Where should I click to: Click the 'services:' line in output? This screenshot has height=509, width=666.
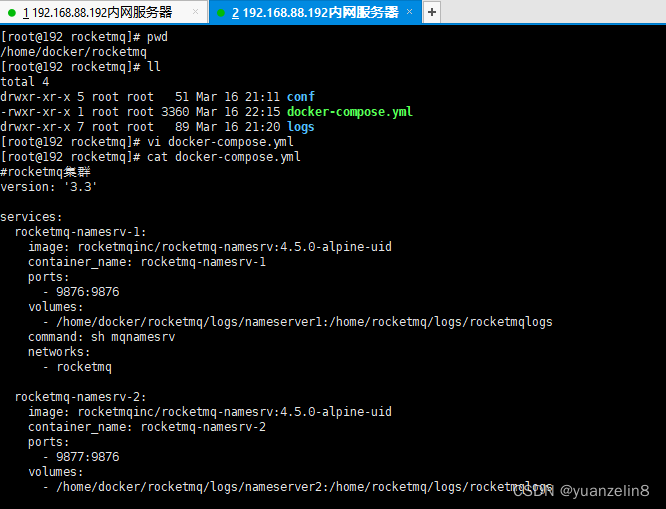31,217
